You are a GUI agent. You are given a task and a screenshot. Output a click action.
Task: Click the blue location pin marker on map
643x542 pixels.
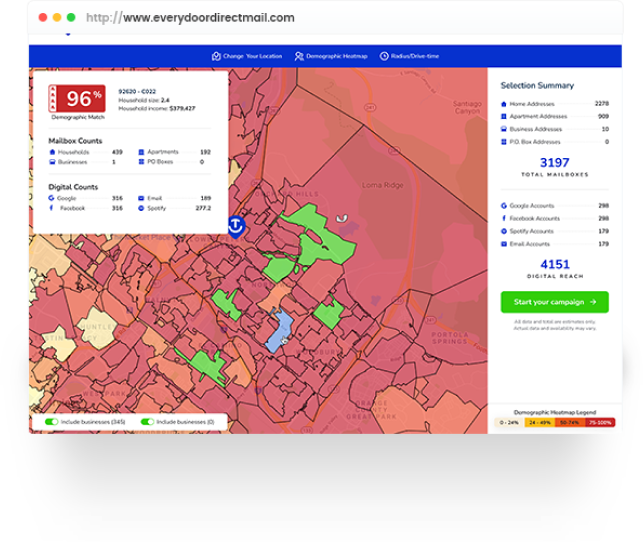(236, 226)
